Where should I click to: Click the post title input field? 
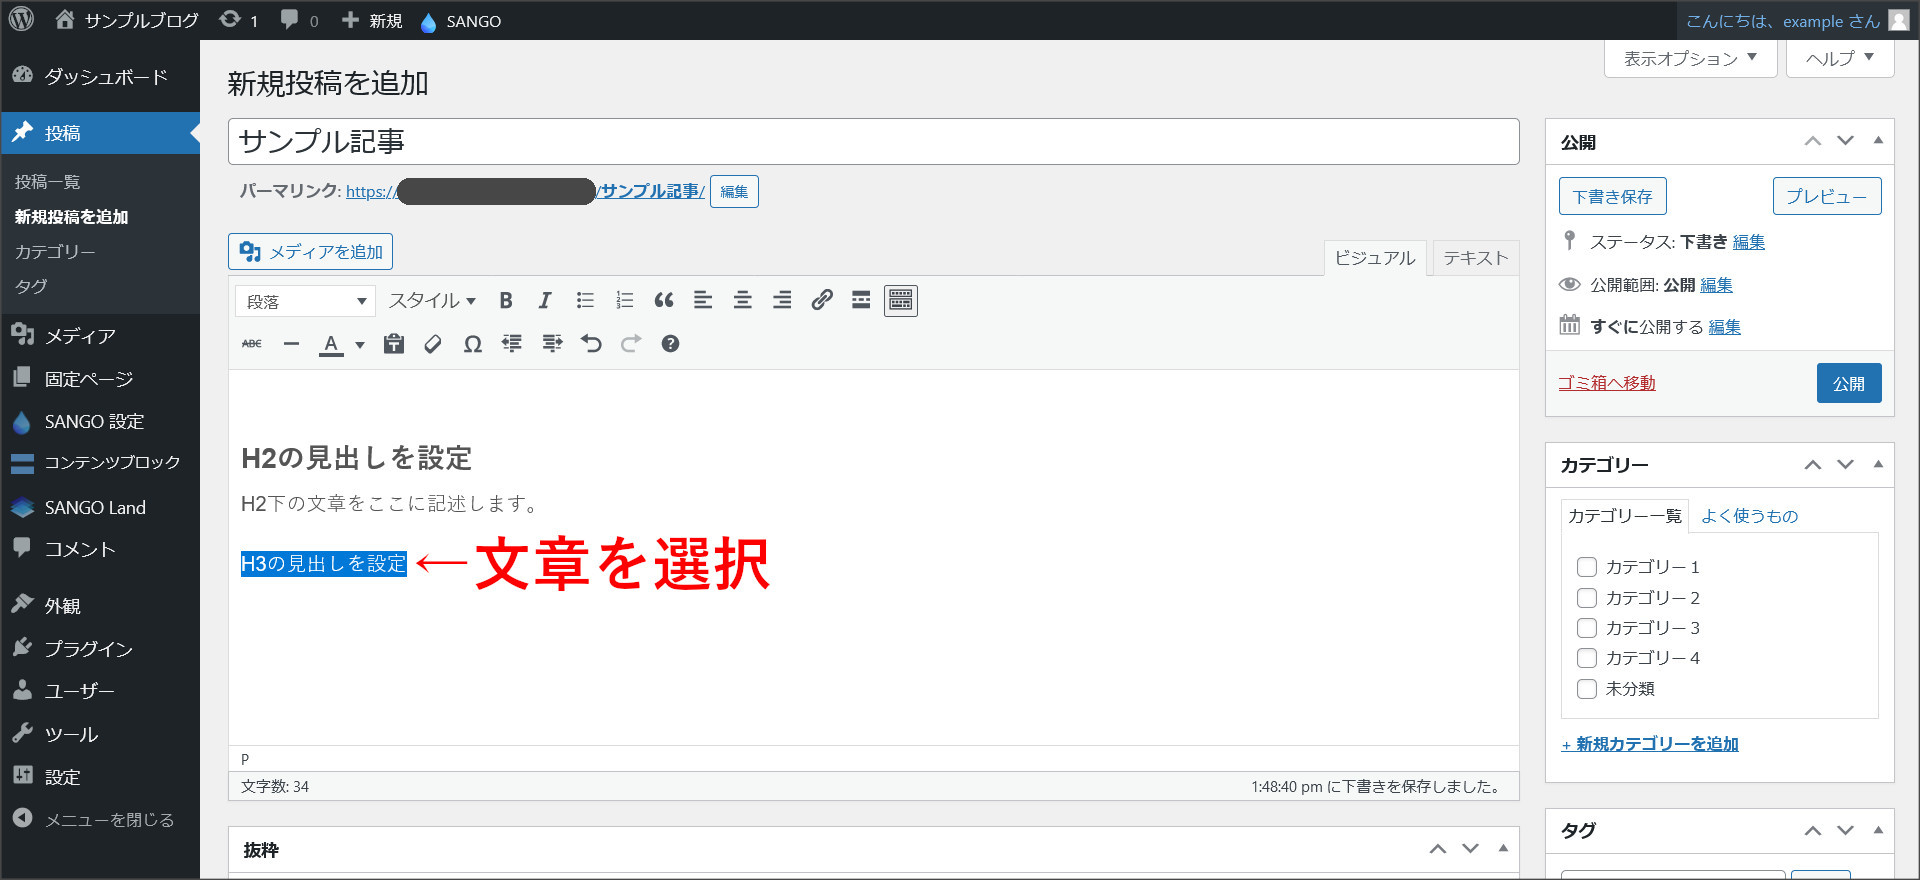pyautogui.click(x=873, y=142)
